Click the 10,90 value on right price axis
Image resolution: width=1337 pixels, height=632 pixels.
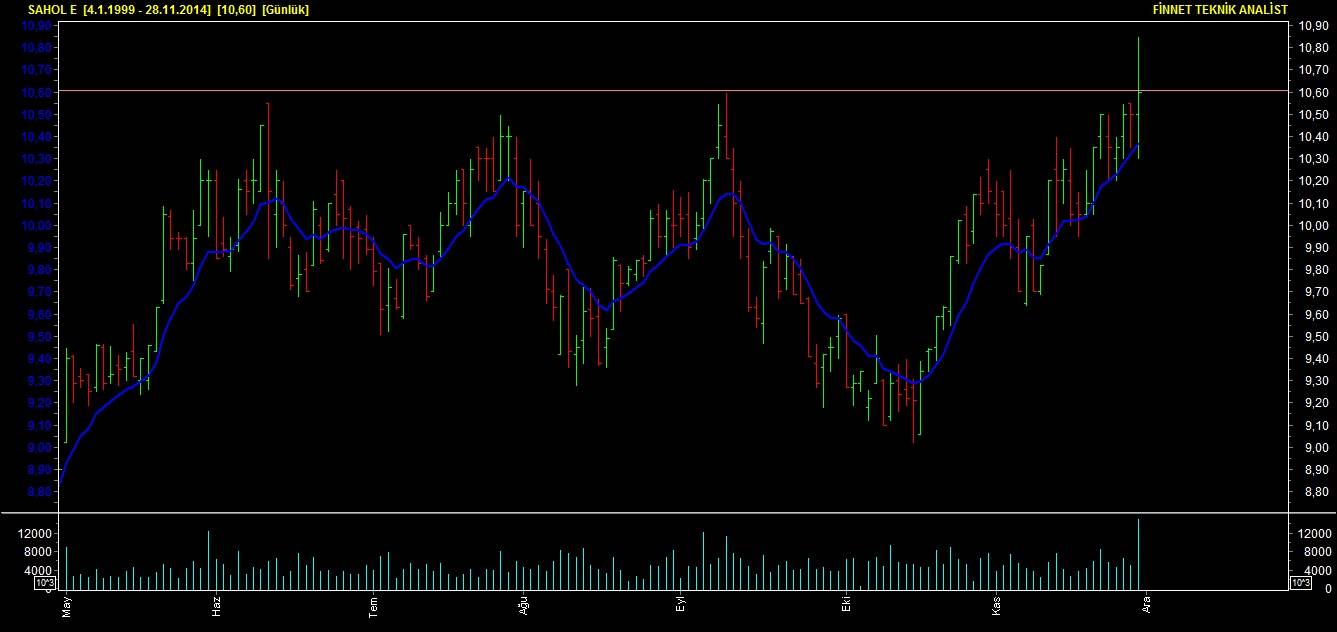coord(1312,25)
